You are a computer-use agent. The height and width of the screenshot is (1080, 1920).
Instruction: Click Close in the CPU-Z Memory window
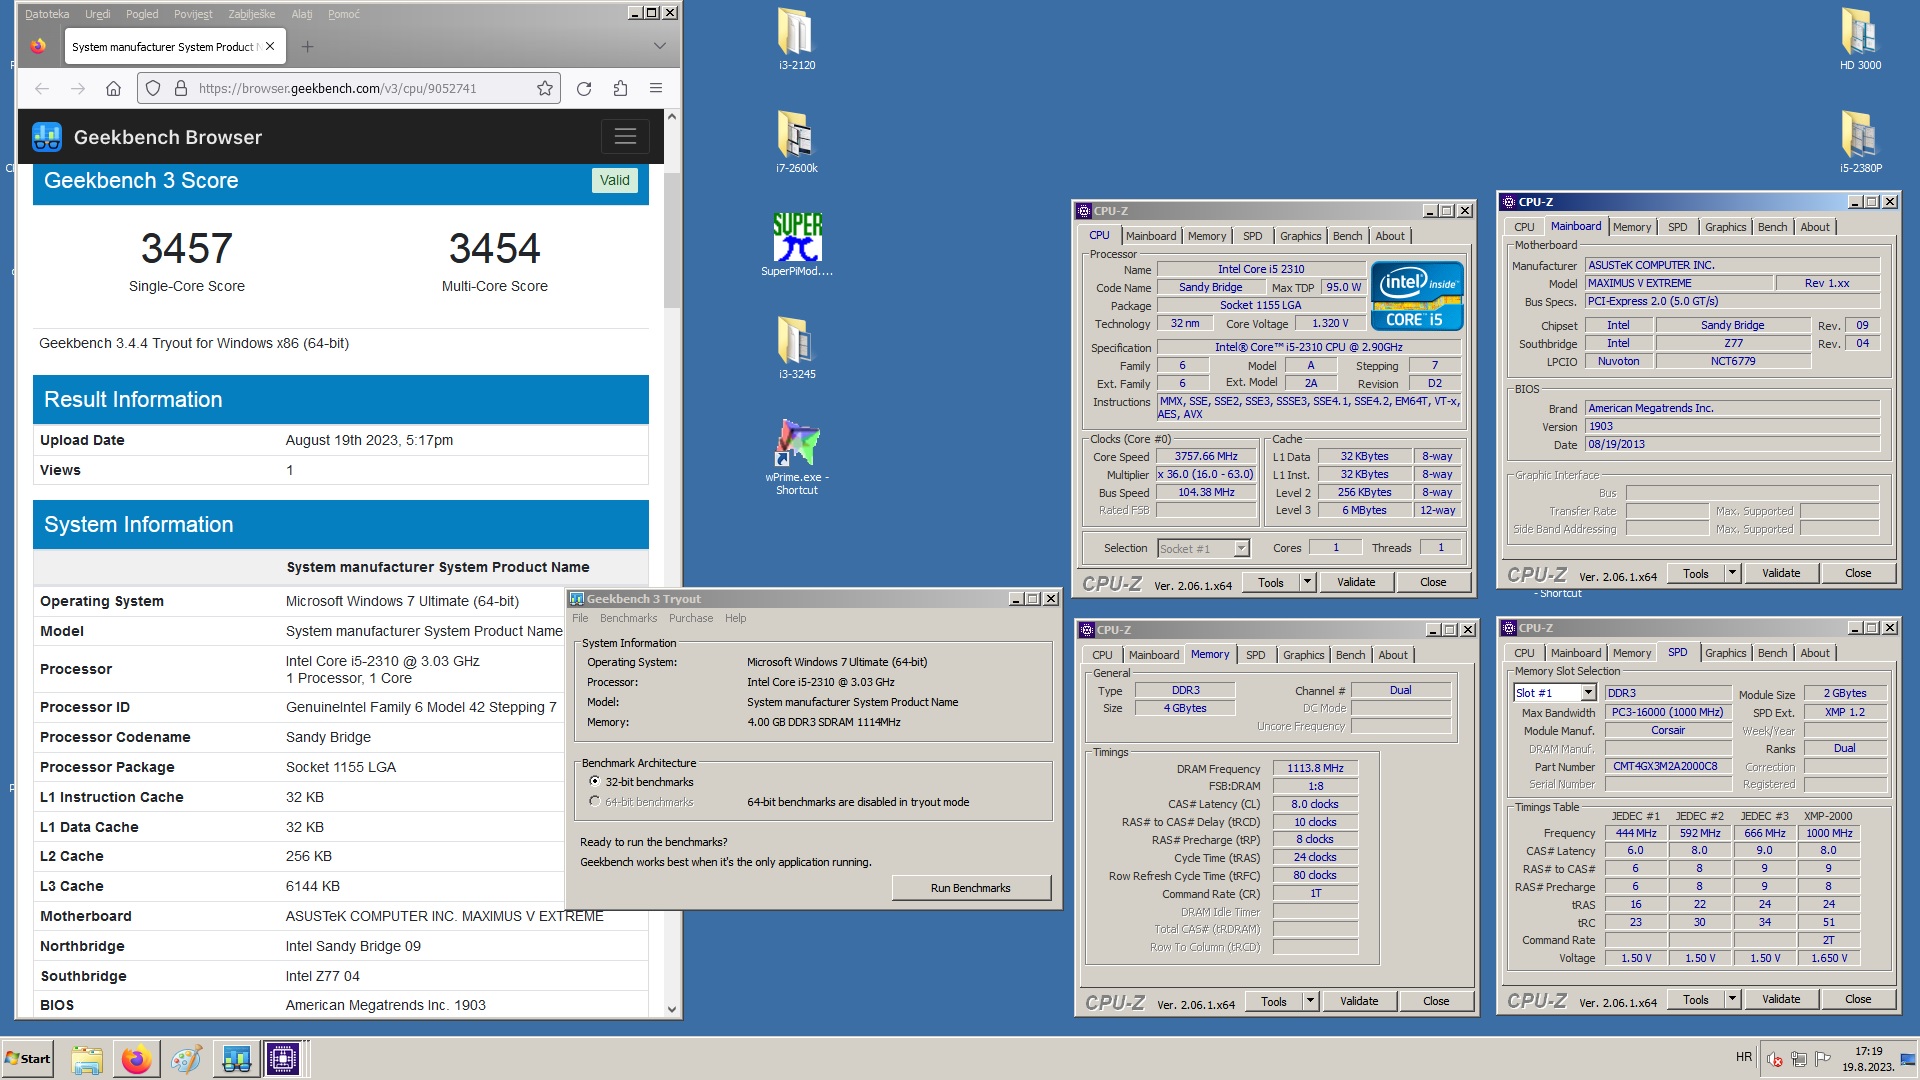pos(1436,1001)
